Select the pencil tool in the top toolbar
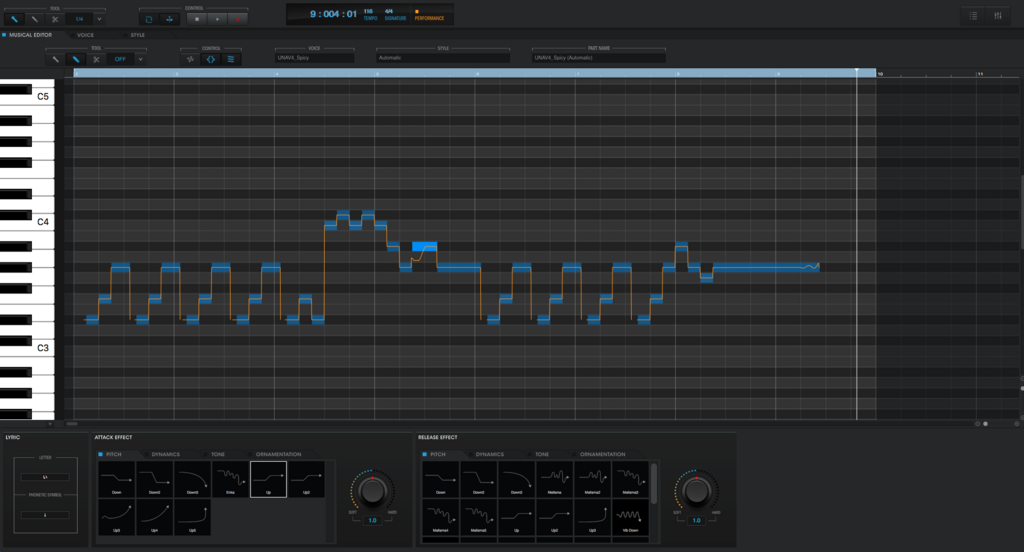This screenshot has height=552, width=1024. 14,19
